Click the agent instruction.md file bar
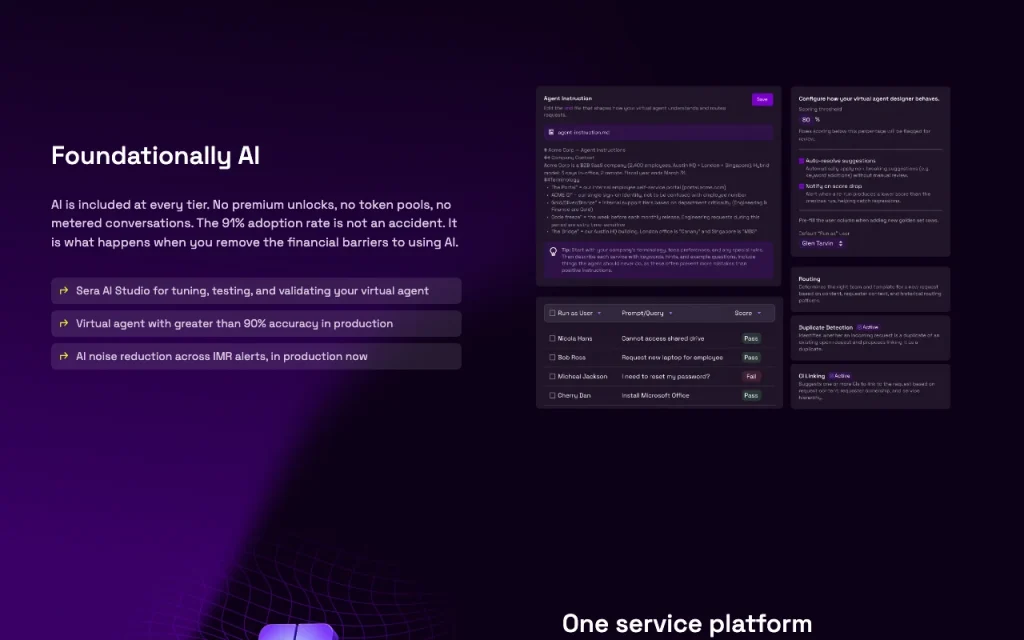This screenshot has height=640, width=1024. coord(658,132)
